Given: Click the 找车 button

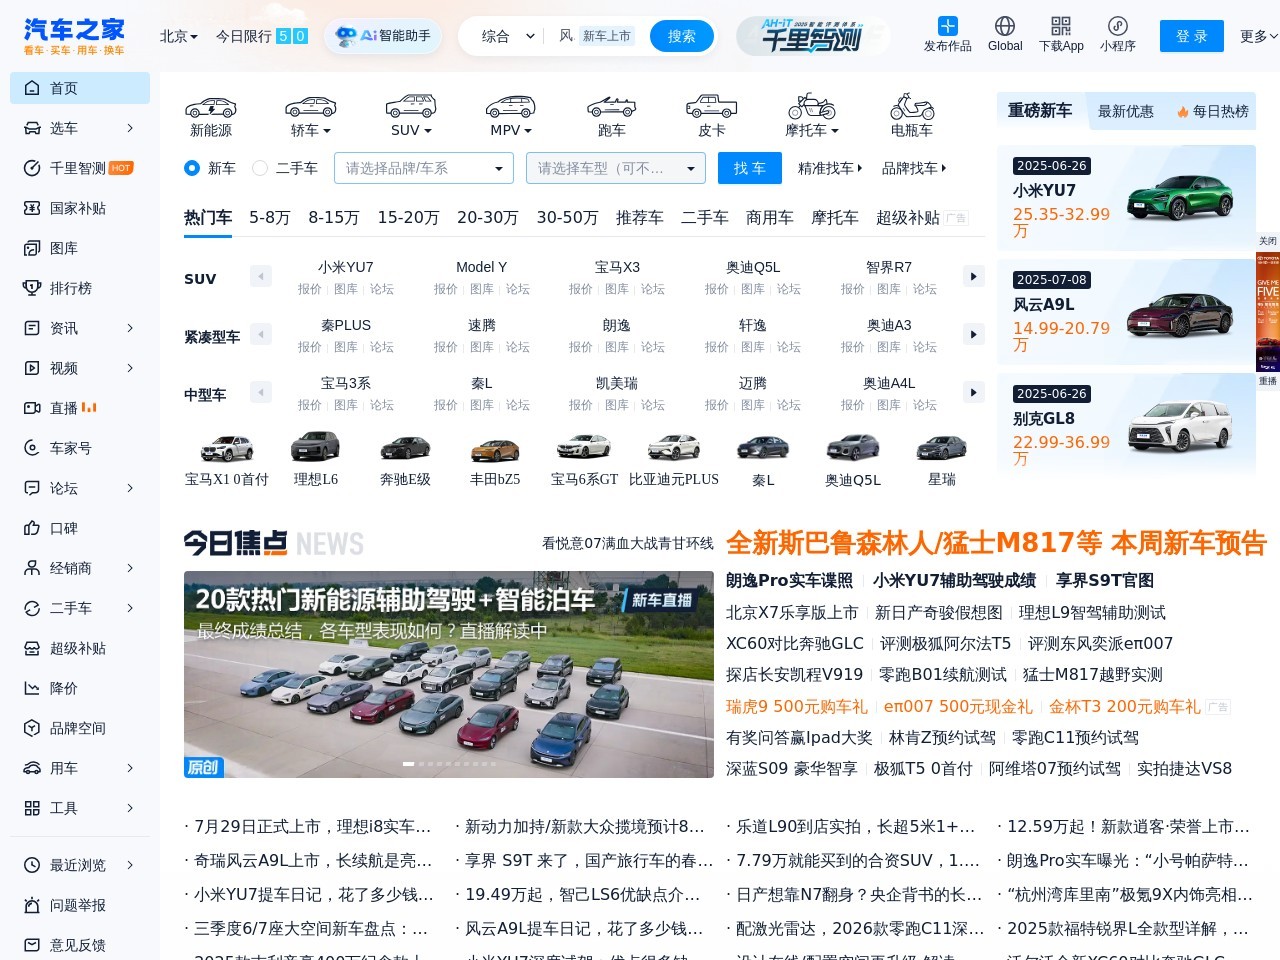Looking at the screenshot, I should coord(749,168).
